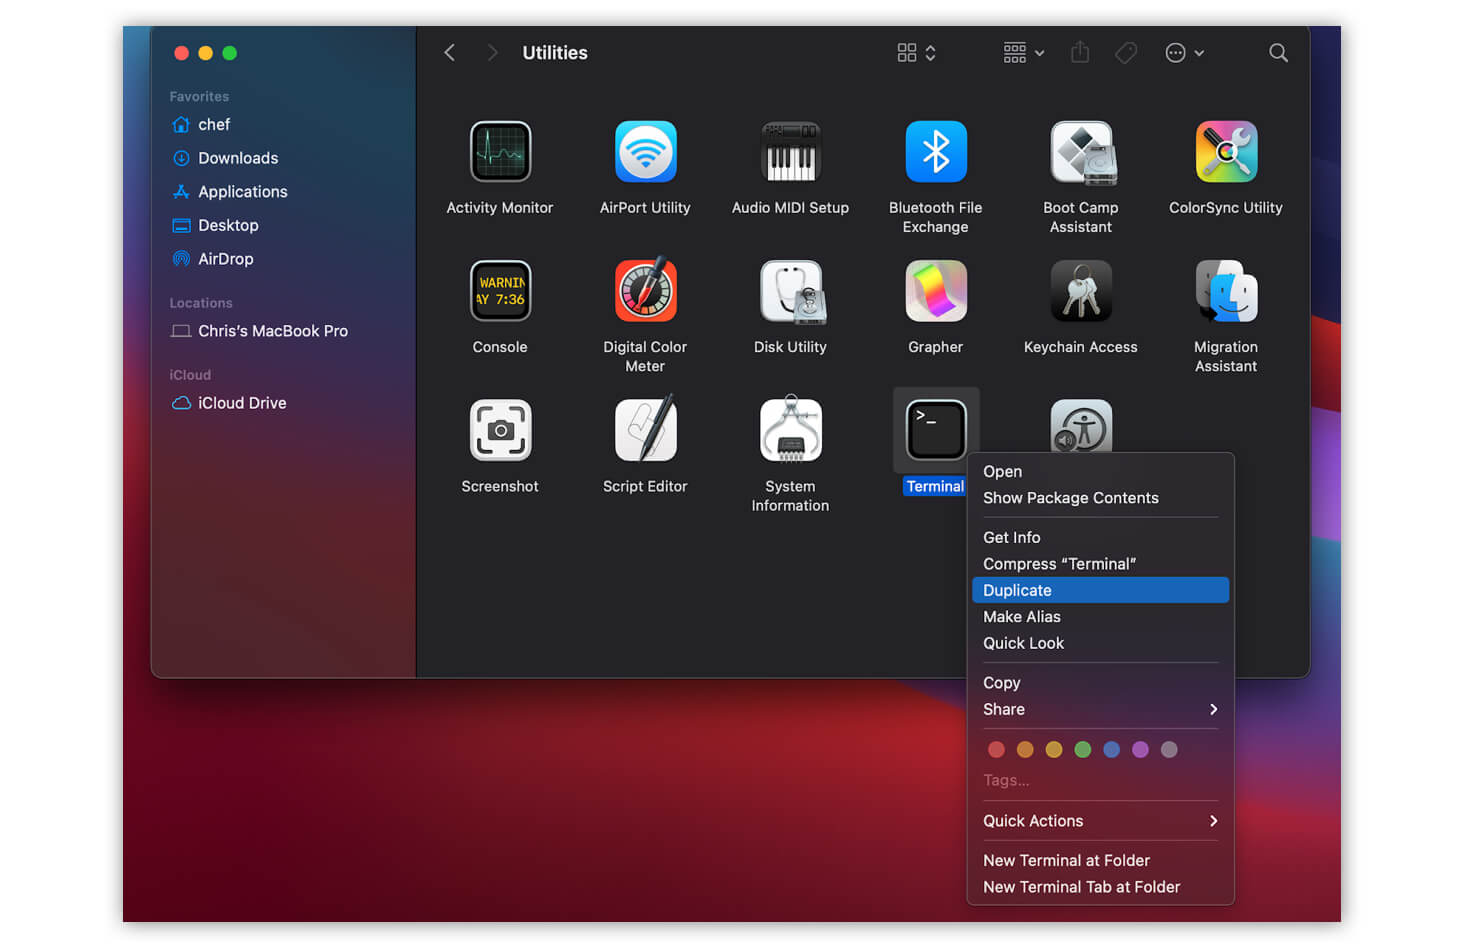Open Migration Assistant
The height and width of the screenshot is (949, 1464).
tap(1226, 291)
